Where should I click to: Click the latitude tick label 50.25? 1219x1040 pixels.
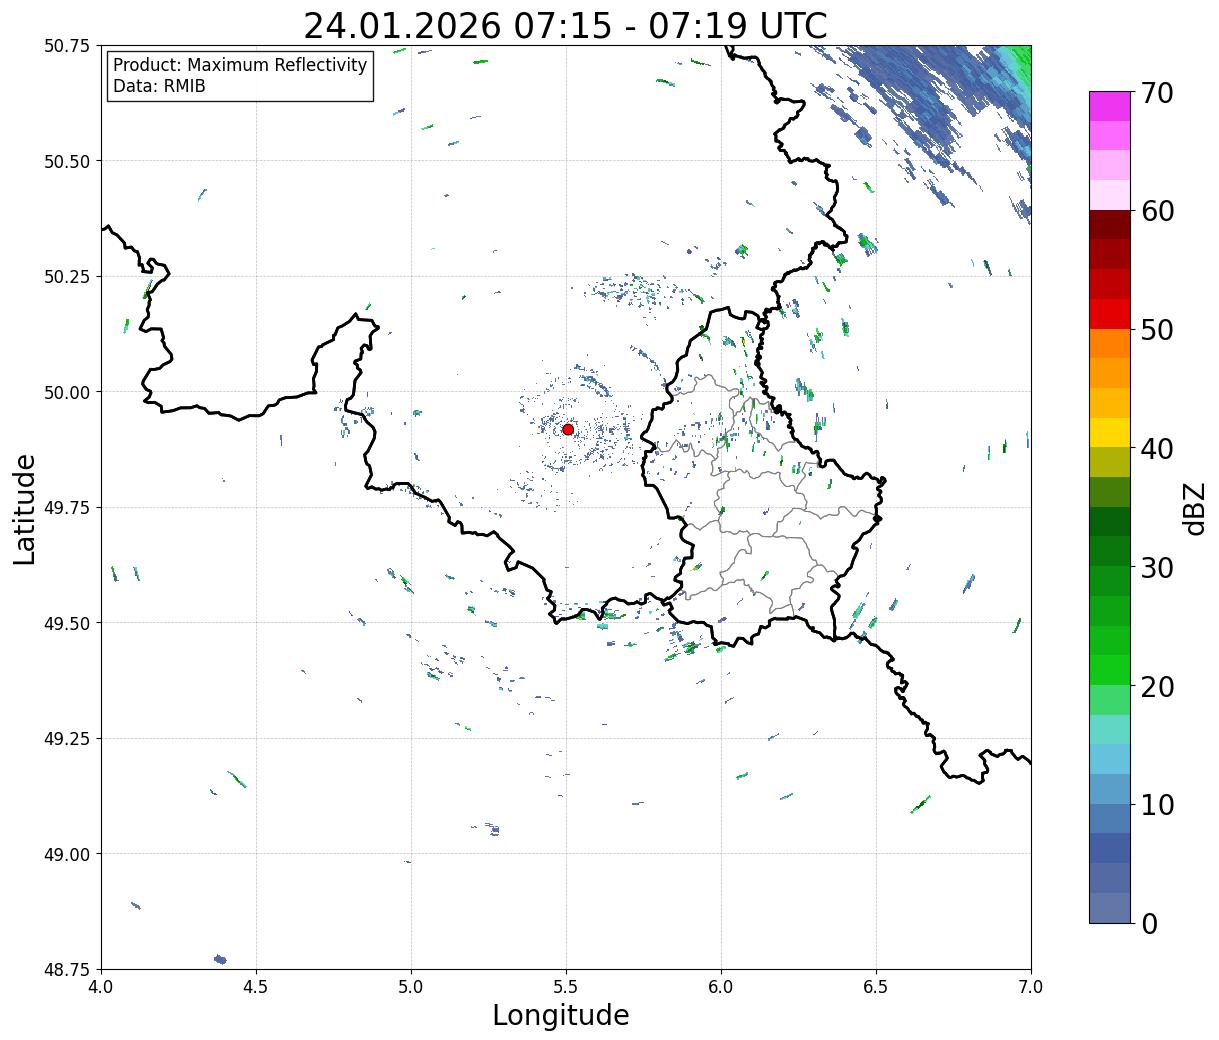[x=67, y=277]
